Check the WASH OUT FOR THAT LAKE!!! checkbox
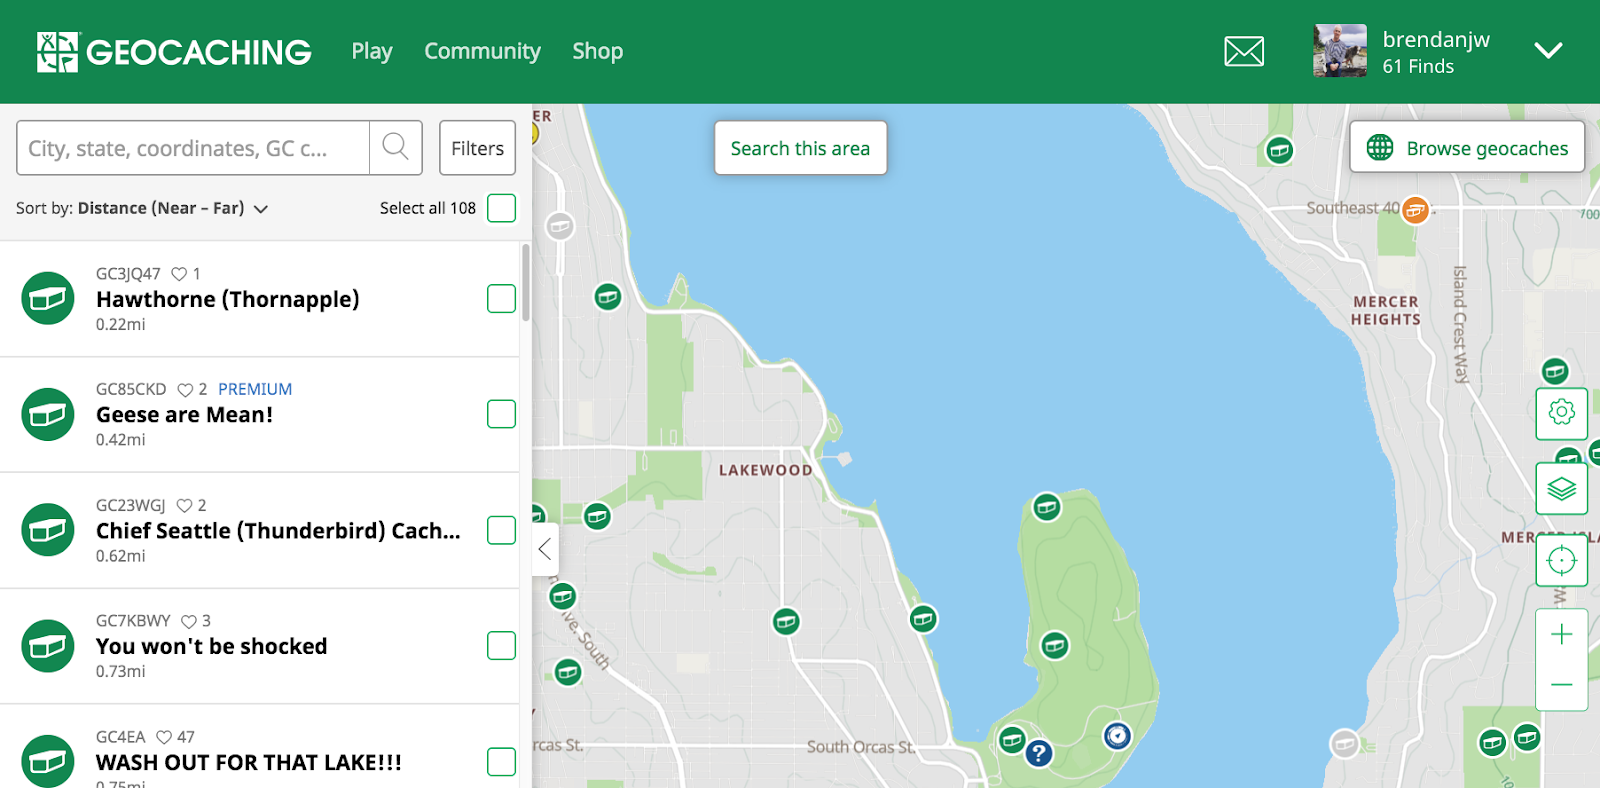The width and height of the screenshot is (1600, 788). pos(501,762)
